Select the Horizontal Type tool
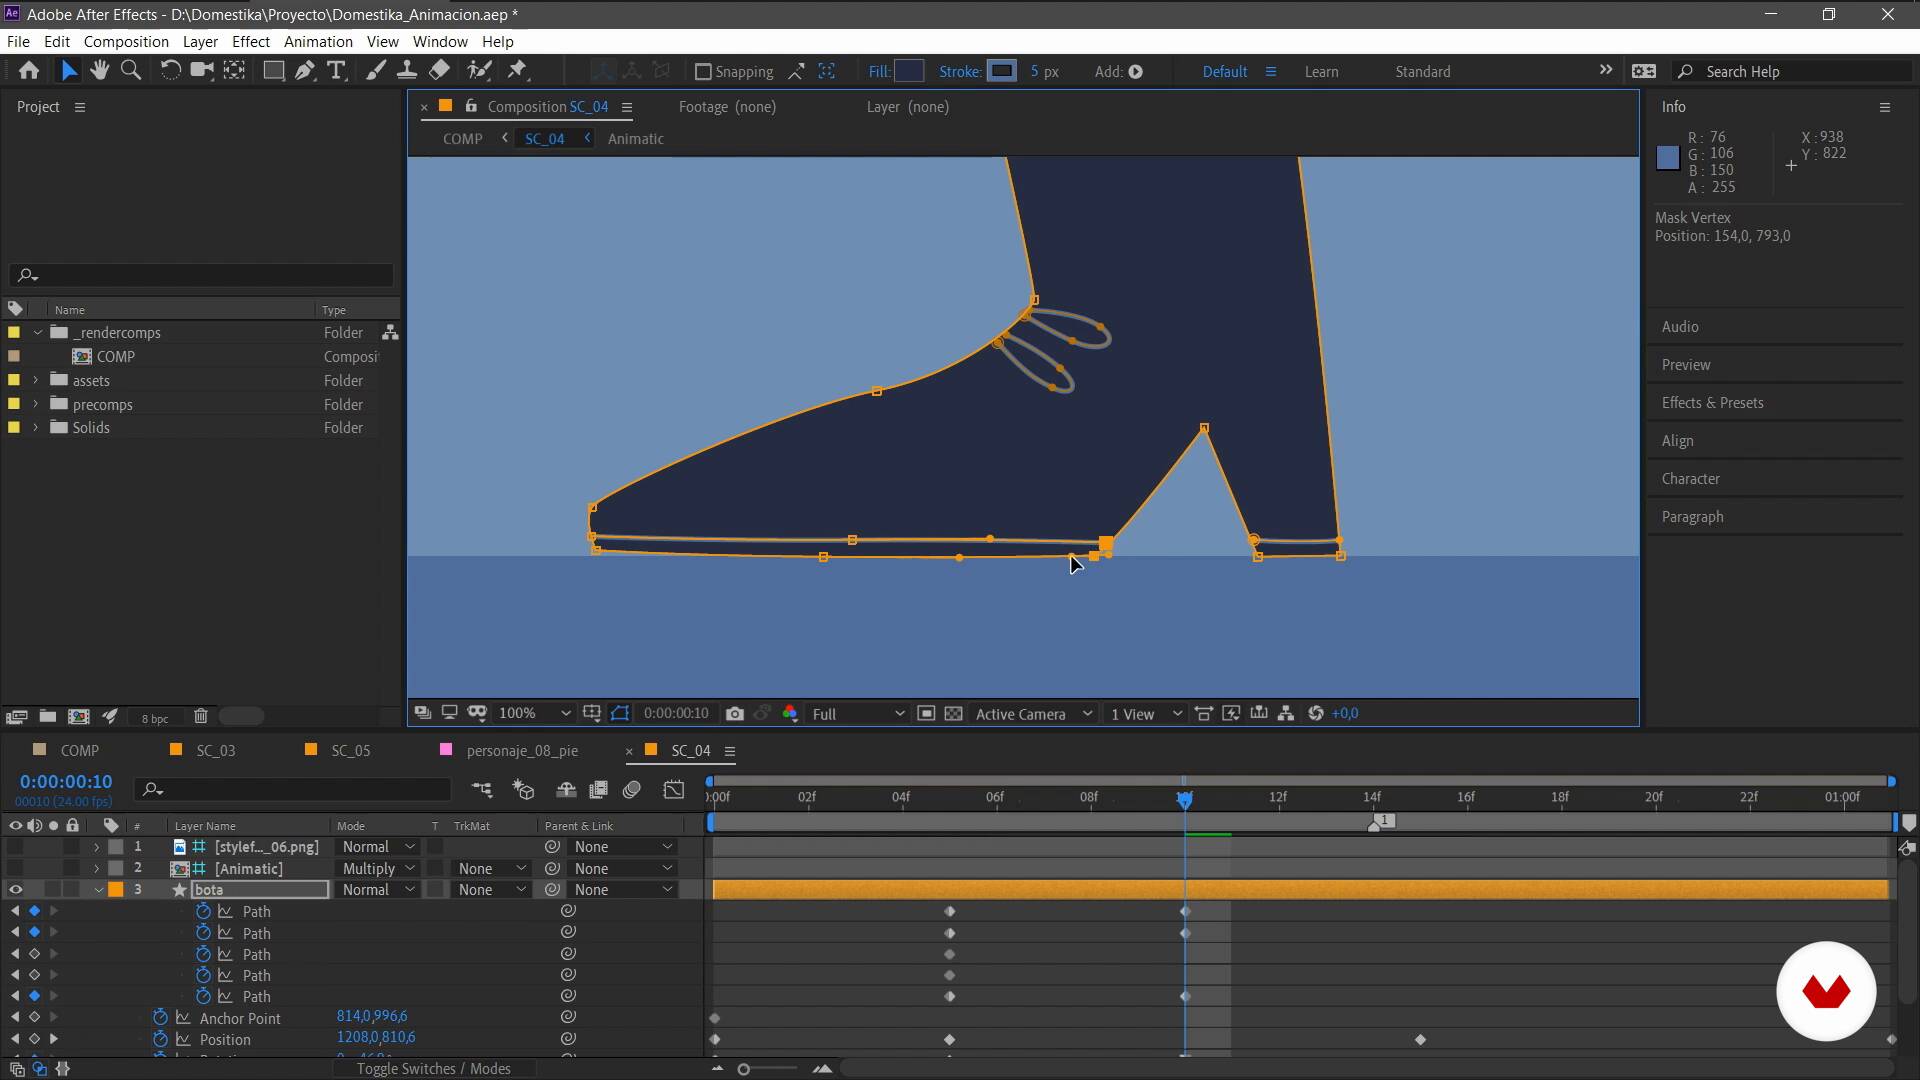The width and height of the screenshot is (1920, 1080). click(x=337, y=71)
